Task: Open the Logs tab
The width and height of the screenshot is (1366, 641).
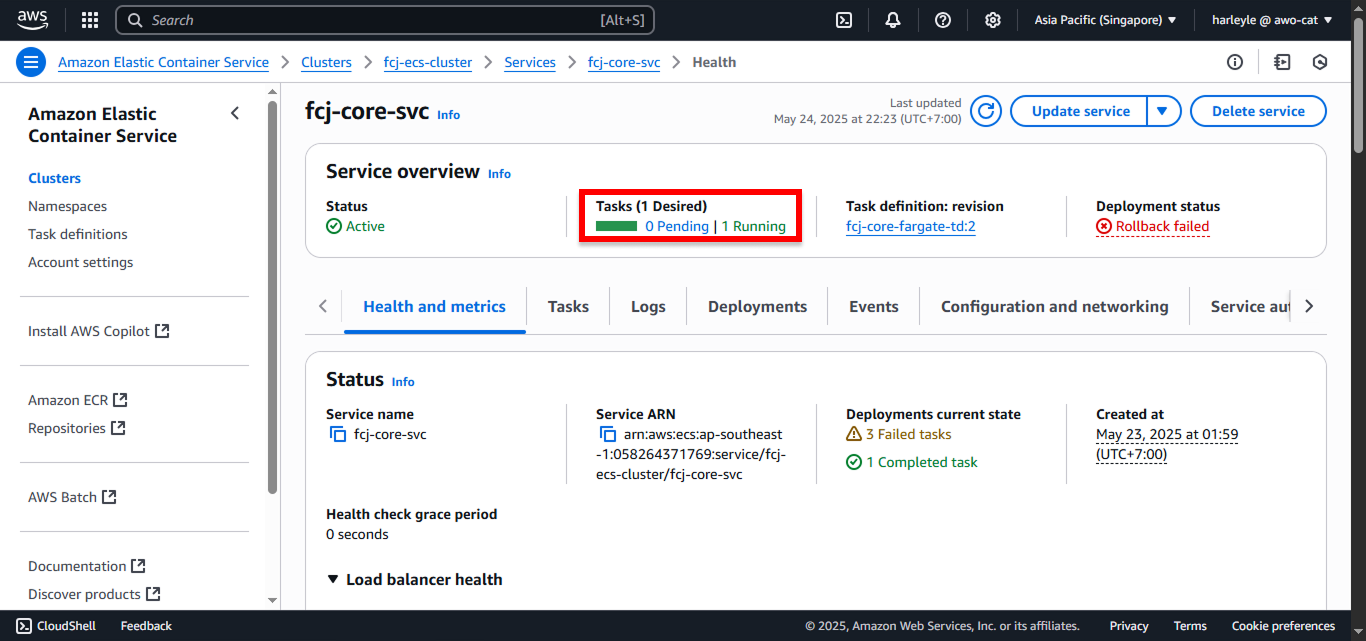Action: [648, 307]
